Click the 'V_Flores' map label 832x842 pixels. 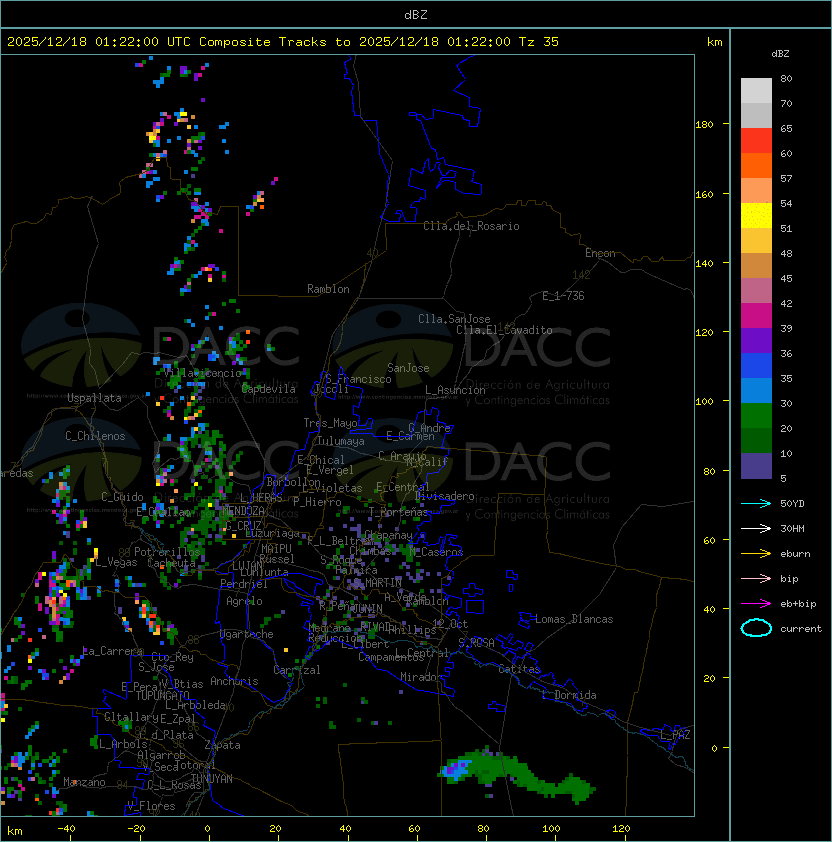[151, 806]
